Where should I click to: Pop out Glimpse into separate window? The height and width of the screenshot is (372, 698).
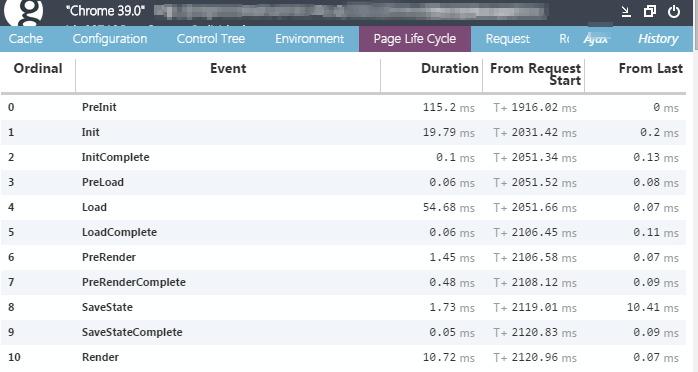(650, 12)
